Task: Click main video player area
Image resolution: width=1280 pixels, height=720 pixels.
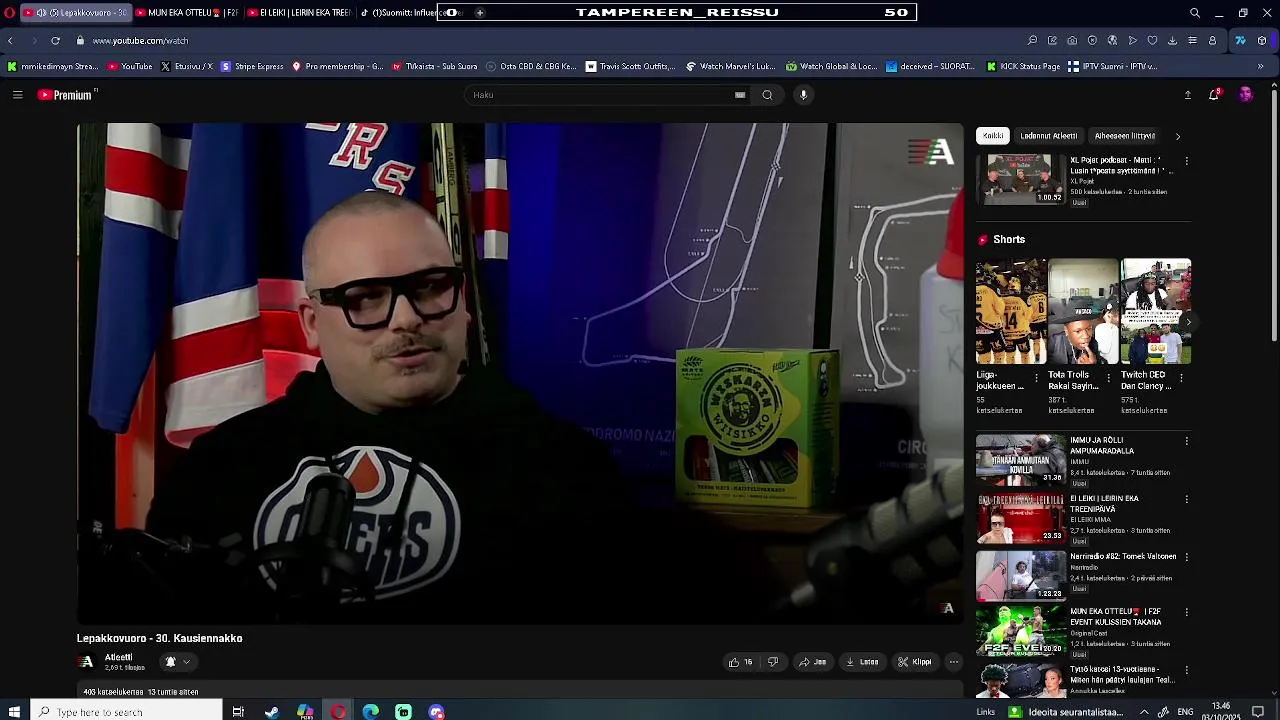Action: pos(520,373)
